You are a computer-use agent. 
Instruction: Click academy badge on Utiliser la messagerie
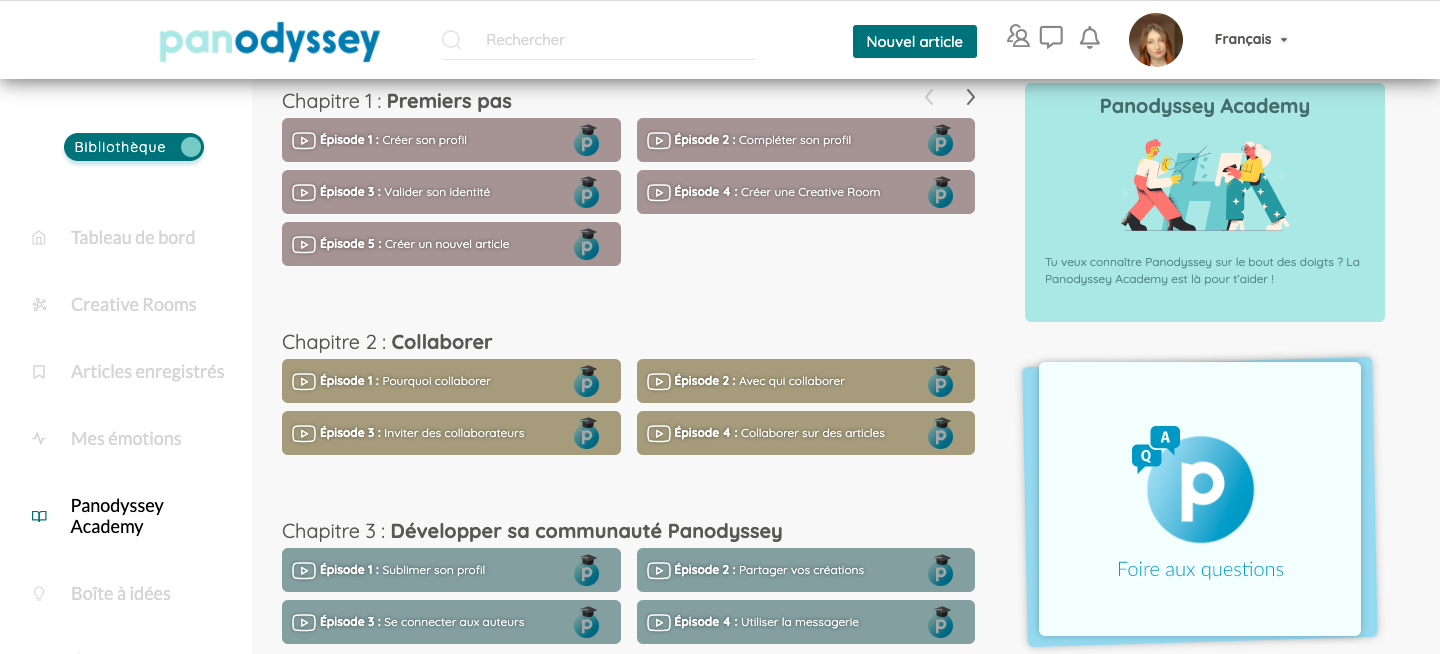(x=941, y=622)
